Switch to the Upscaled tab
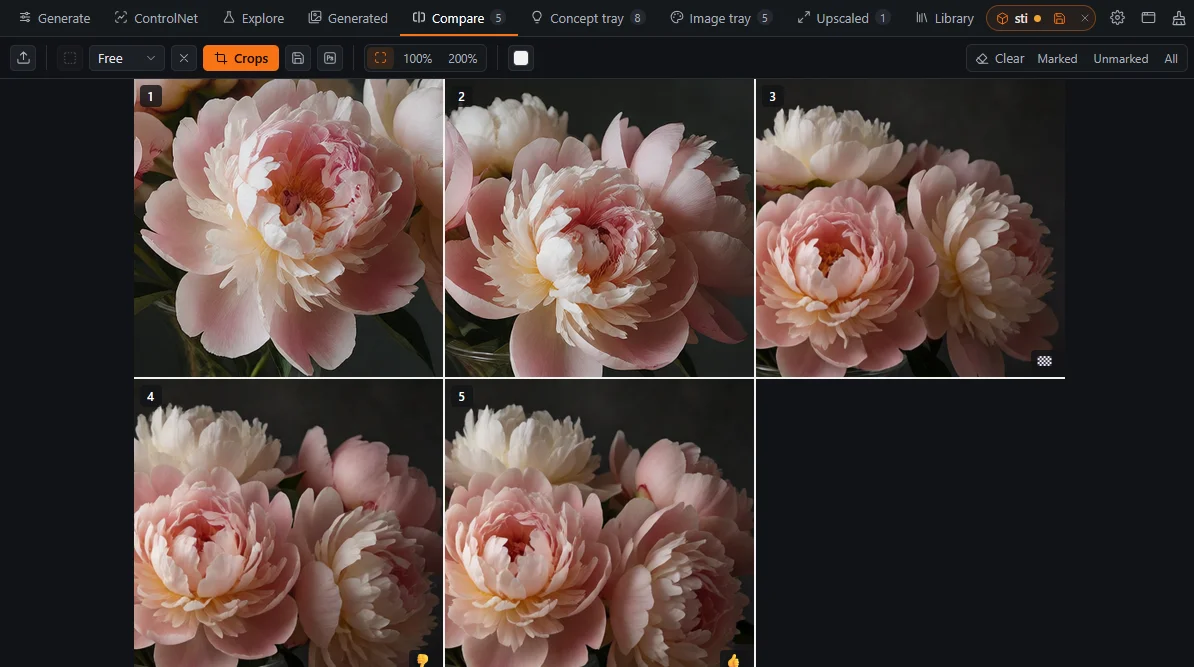The image size is (1194, 667). [843, 18]
